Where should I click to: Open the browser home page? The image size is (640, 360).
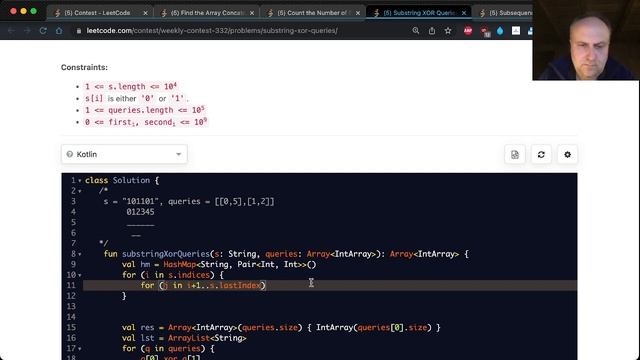pos(59,31)
